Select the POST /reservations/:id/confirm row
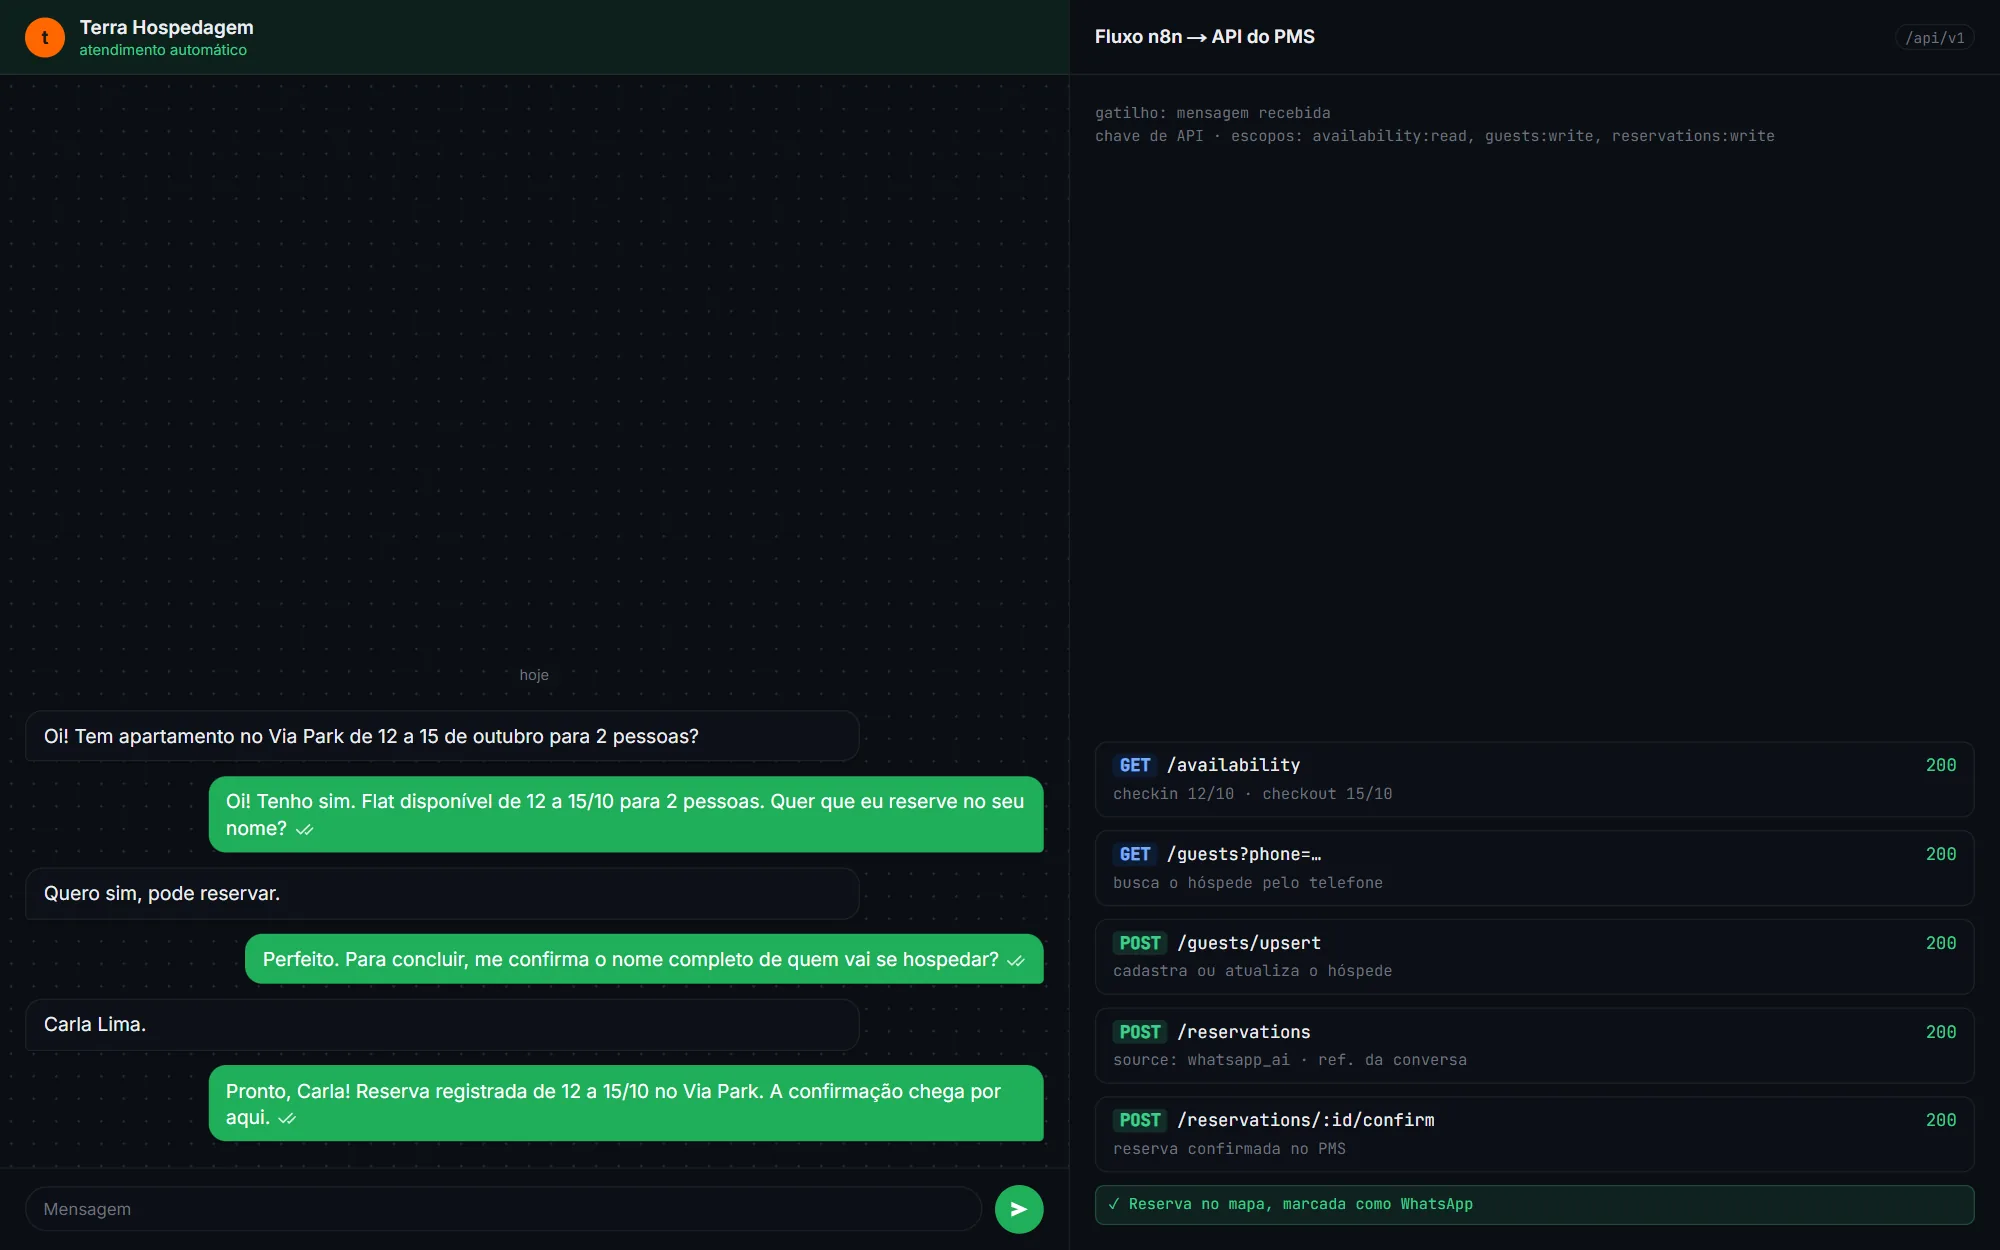 point(1534,1134)
